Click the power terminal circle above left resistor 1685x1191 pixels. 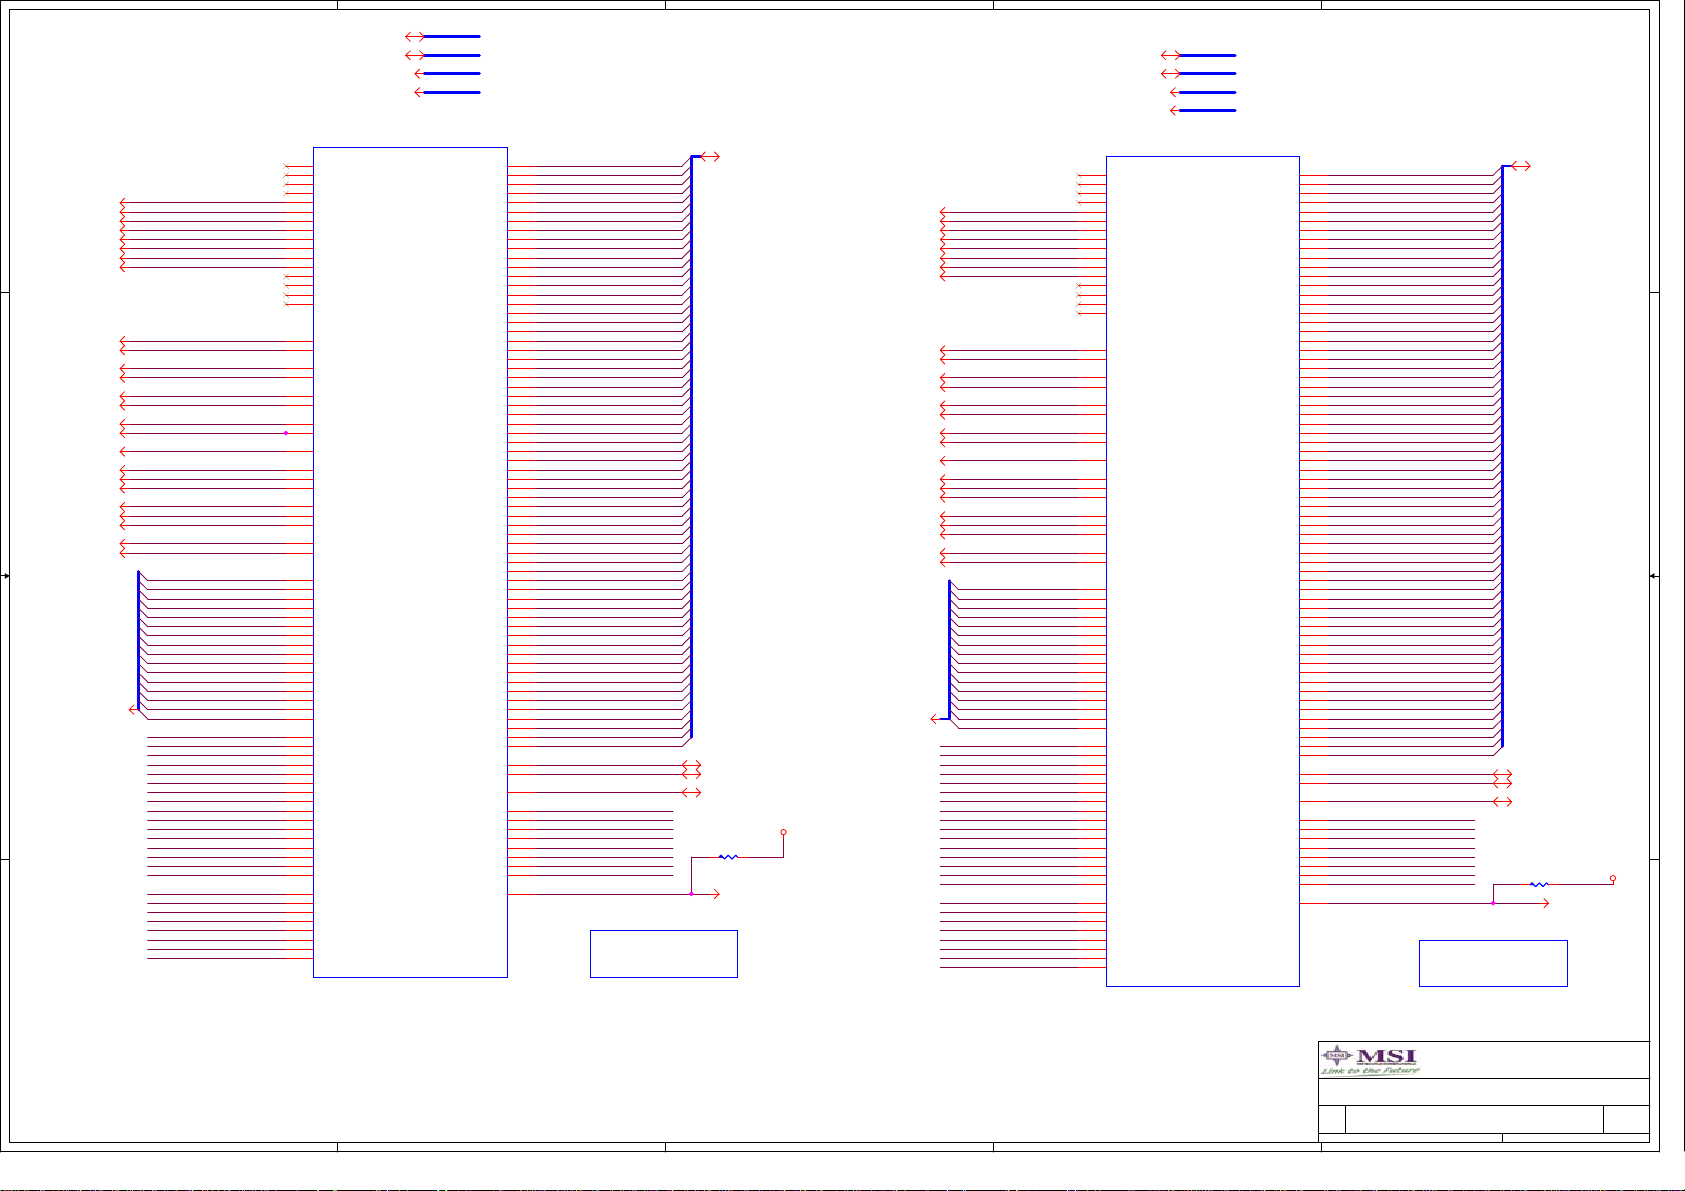click(783, 832)
